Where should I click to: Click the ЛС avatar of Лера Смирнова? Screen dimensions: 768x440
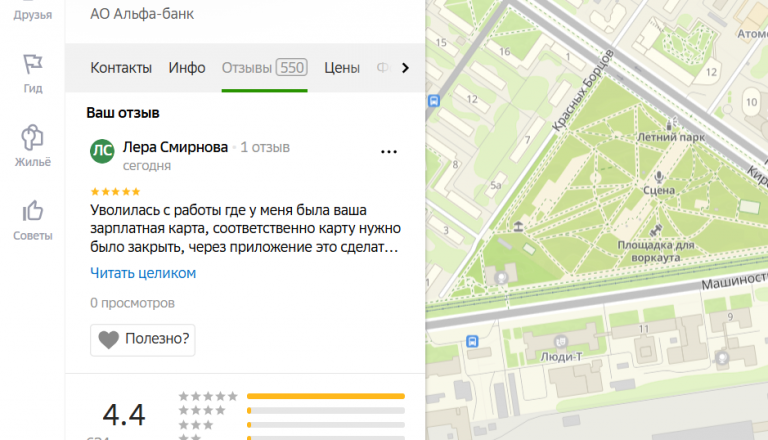(x=102, y=151)
